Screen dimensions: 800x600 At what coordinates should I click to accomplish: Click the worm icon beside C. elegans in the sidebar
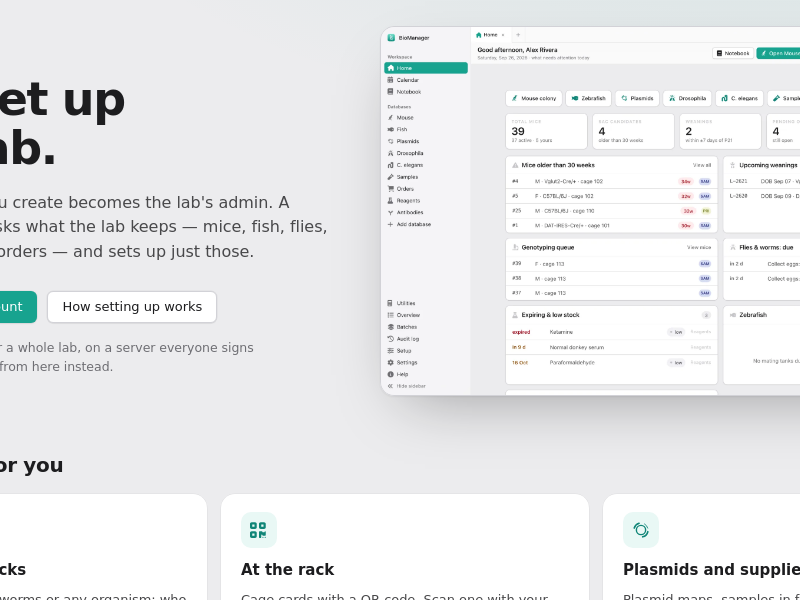tap(390, 165)
